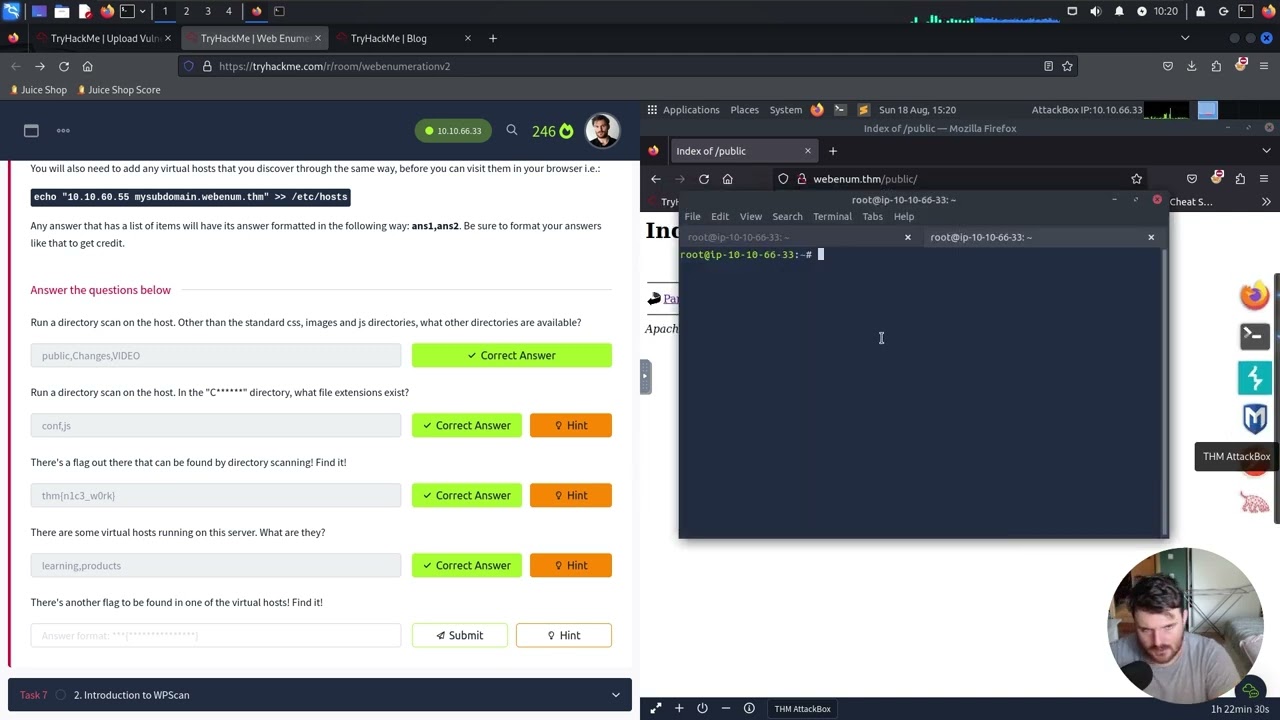Viewport: 1280px width, 720px height.
Task: Open the AttackBox System menu
Action: [786, 110]
